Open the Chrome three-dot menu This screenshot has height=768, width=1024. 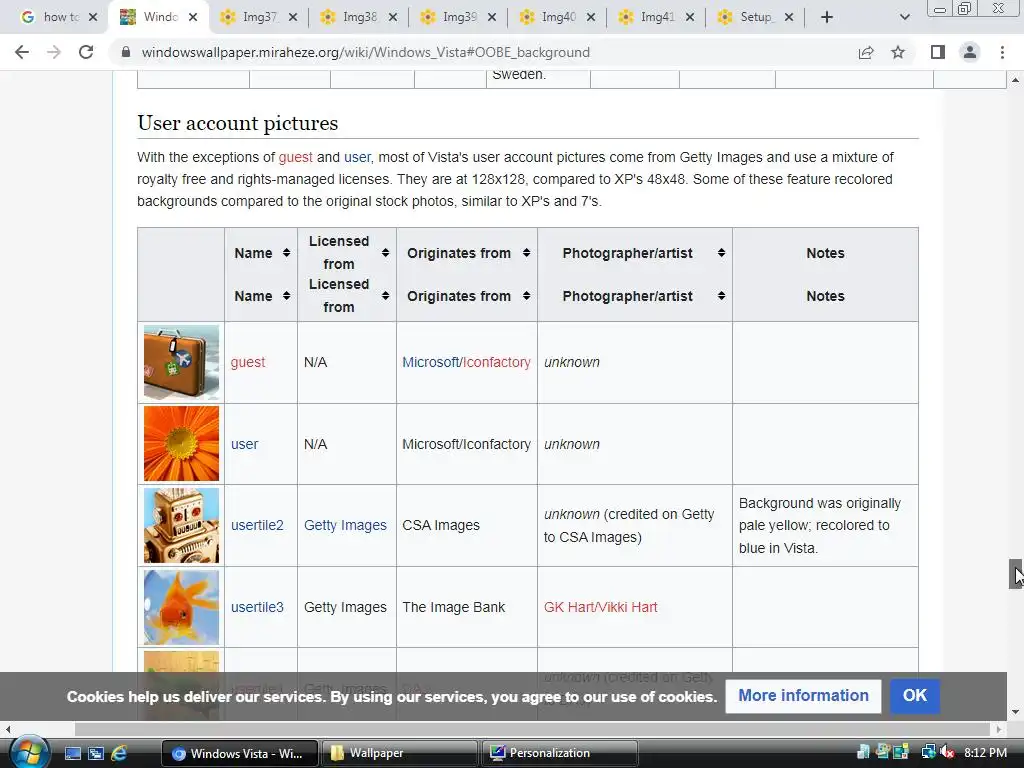[x=1002, y=52]
